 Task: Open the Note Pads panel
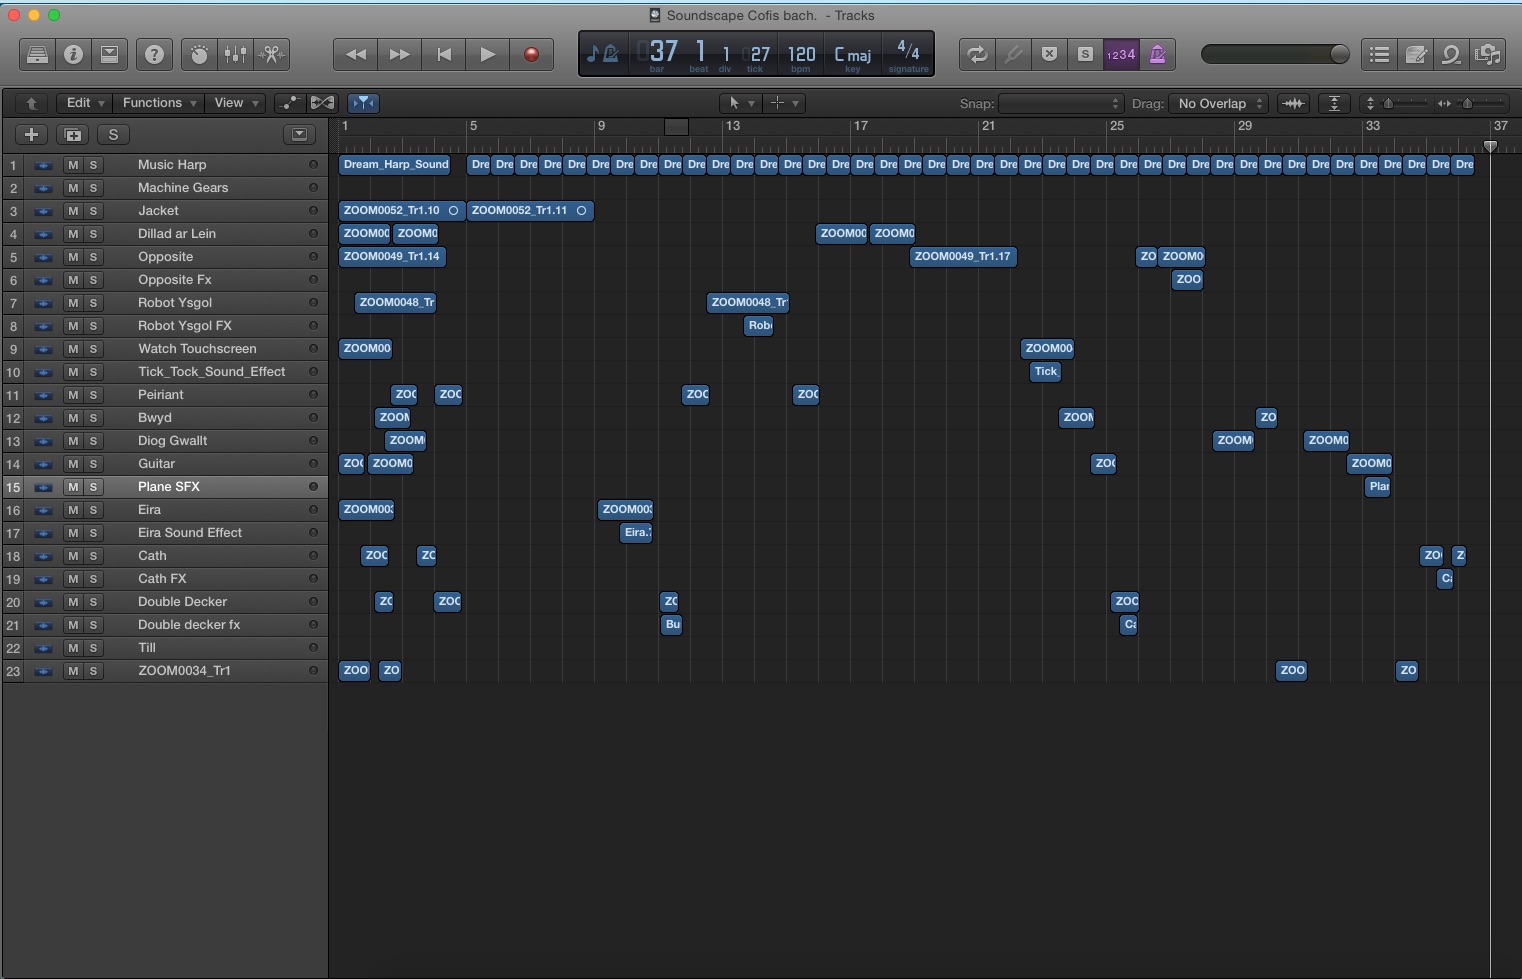click(1416, 55)
